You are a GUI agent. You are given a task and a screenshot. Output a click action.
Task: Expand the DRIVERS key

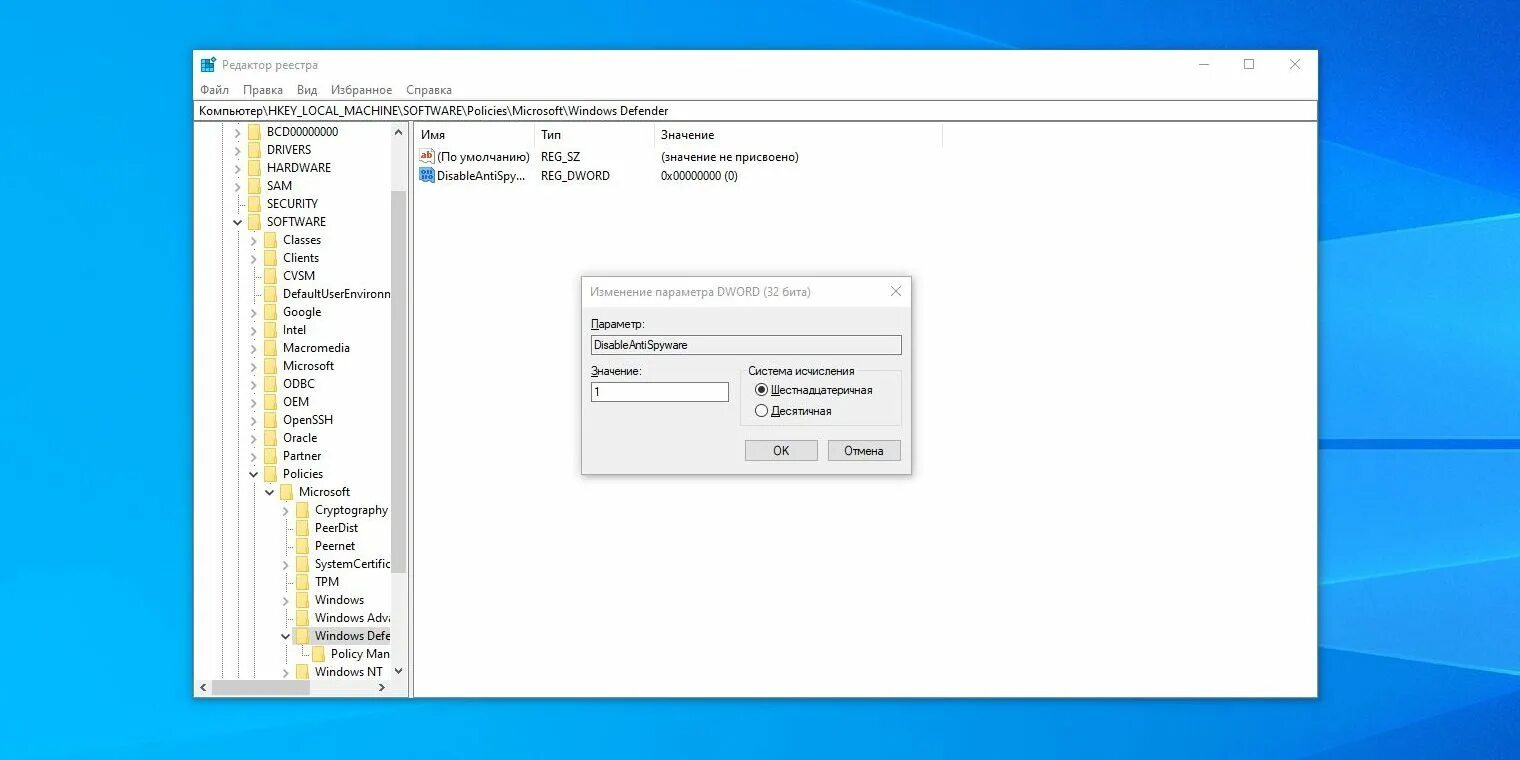coord(238,150)
